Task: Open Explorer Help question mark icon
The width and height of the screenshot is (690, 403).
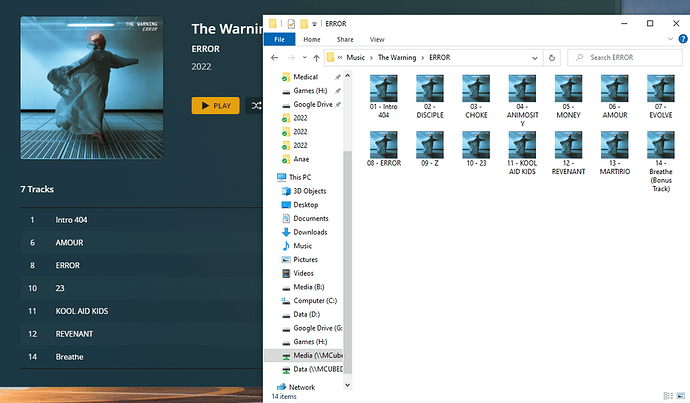Action: point(683,39)
